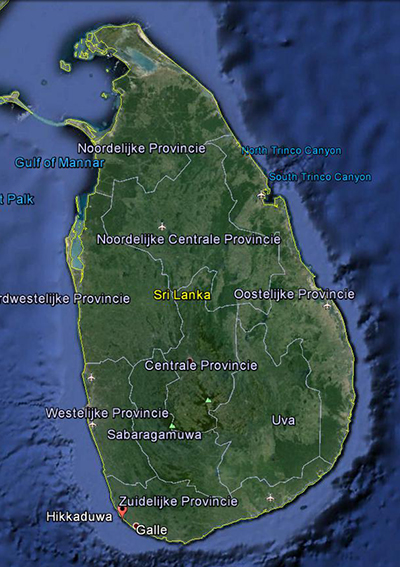
Task: Select the North Trinco Canyon label
Action: (x=291, y=150)
